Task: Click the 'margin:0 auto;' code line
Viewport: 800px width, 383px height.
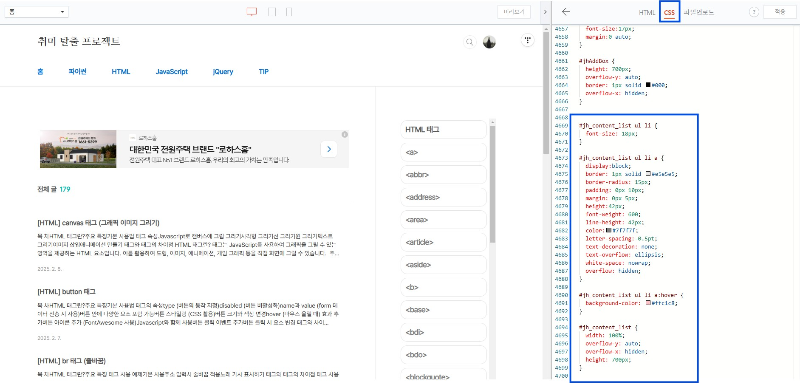Action: (x=608, y=37)
